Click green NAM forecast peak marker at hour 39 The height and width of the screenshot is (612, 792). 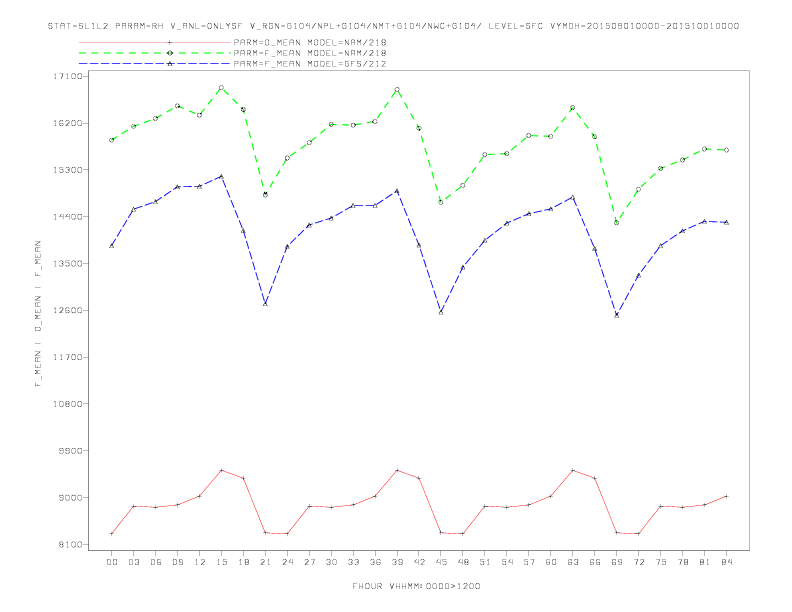point(397,90)
